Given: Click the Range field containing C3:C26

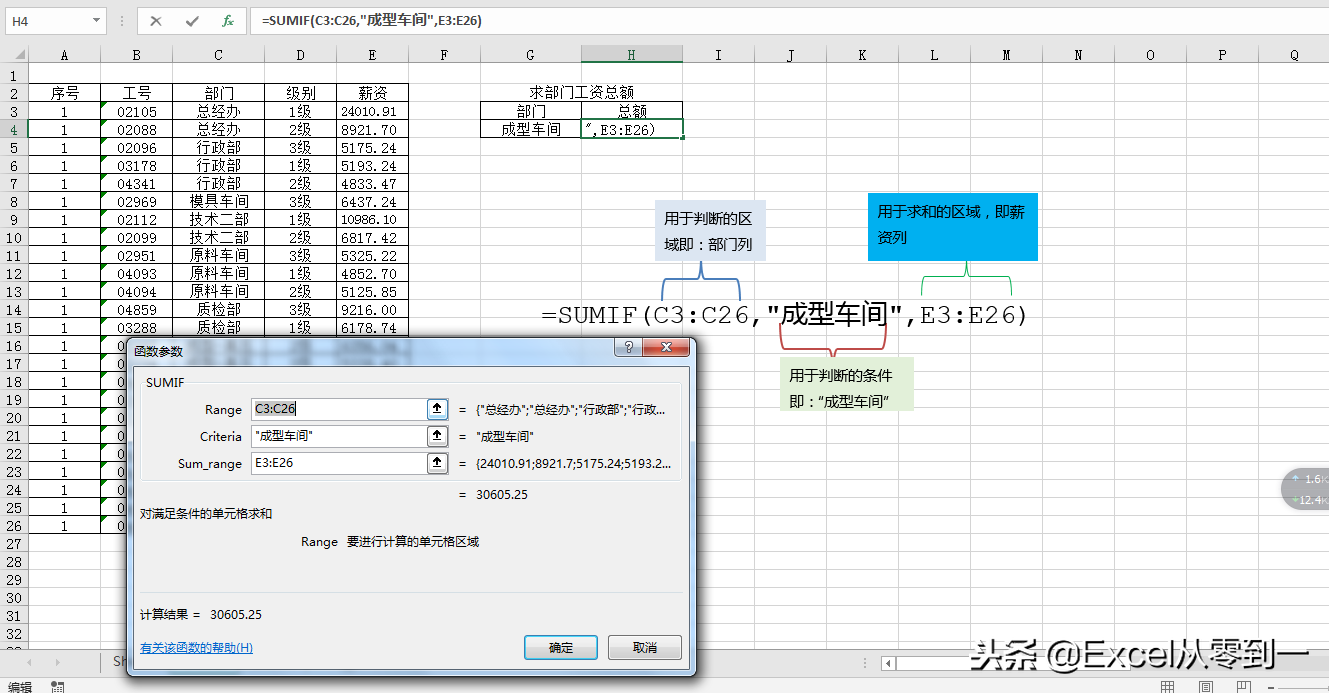Looking at the screenshot, I should point(339,409).
